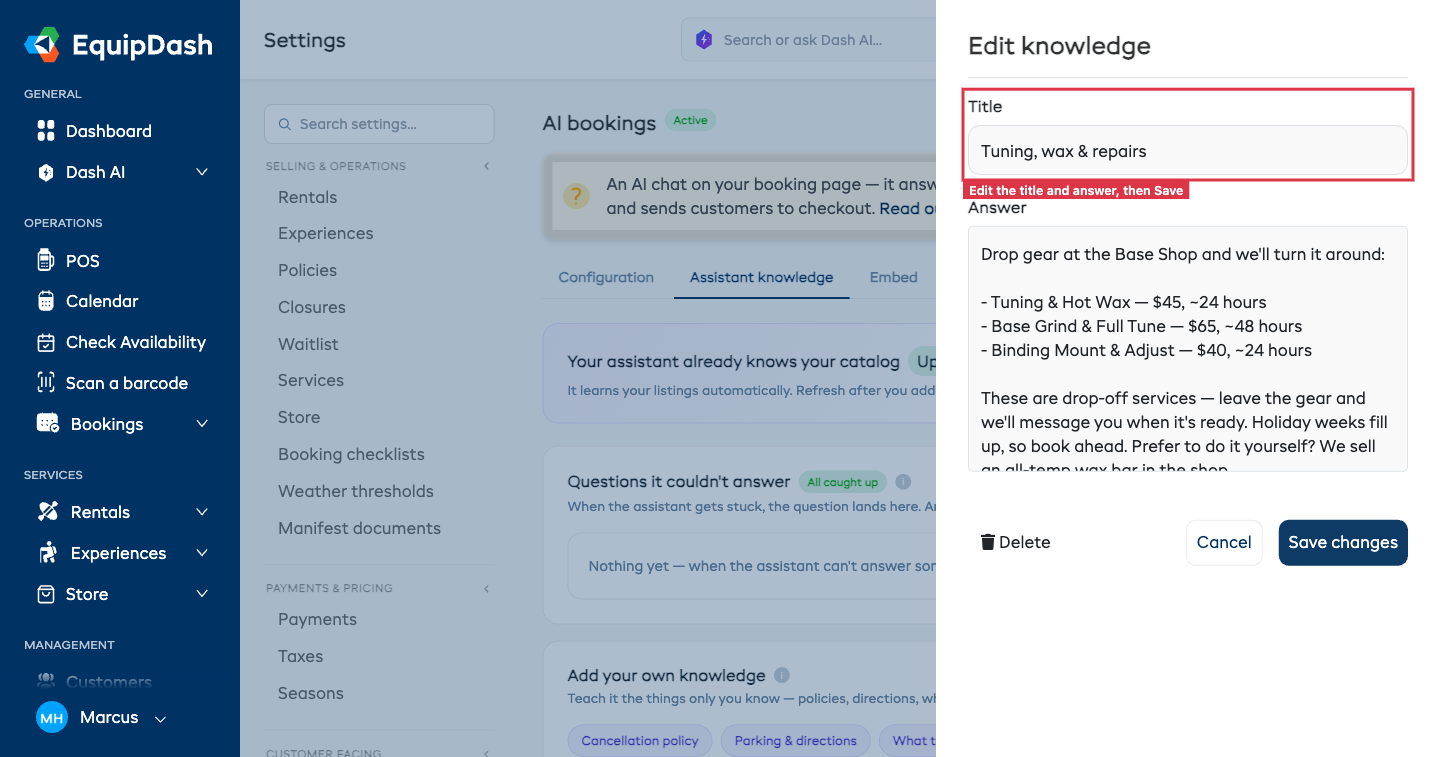Open the POS icon in sidebar
Viewport: 1440px width, 757px height.
[x=45, y=261]
